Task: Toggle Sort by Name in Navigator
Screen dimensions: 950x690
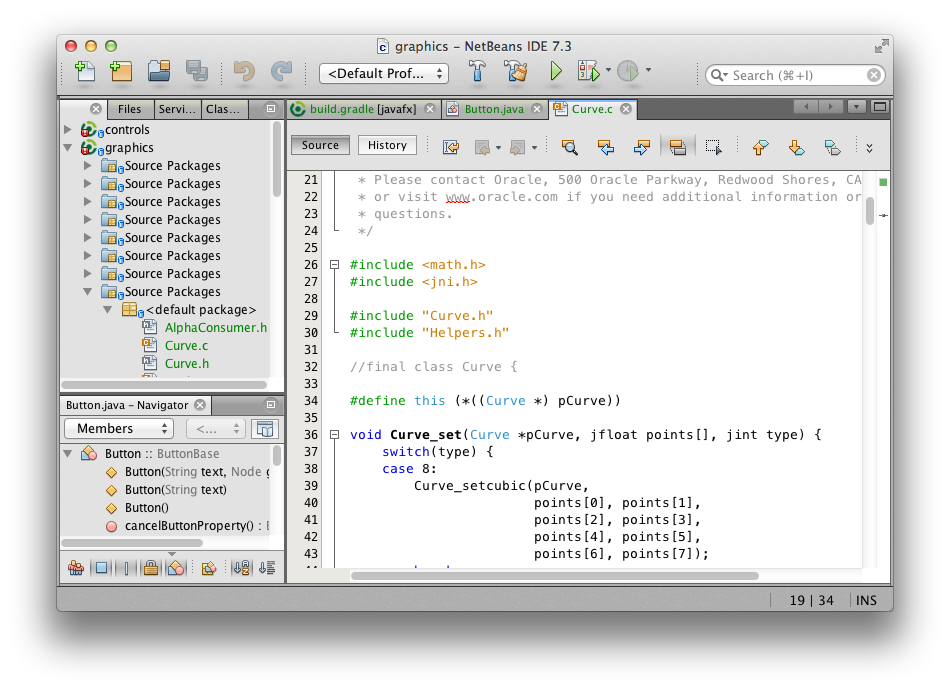Action: 241,568
